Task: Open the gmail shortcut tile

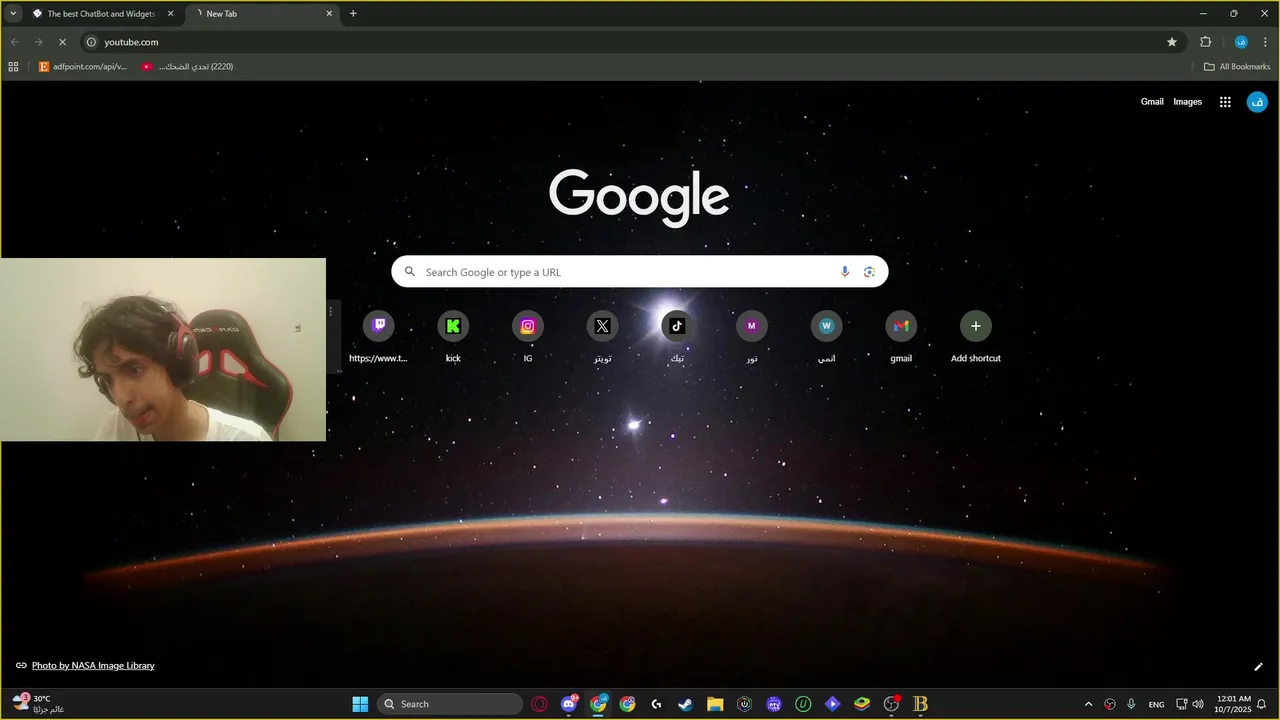Action: point(901,336)
